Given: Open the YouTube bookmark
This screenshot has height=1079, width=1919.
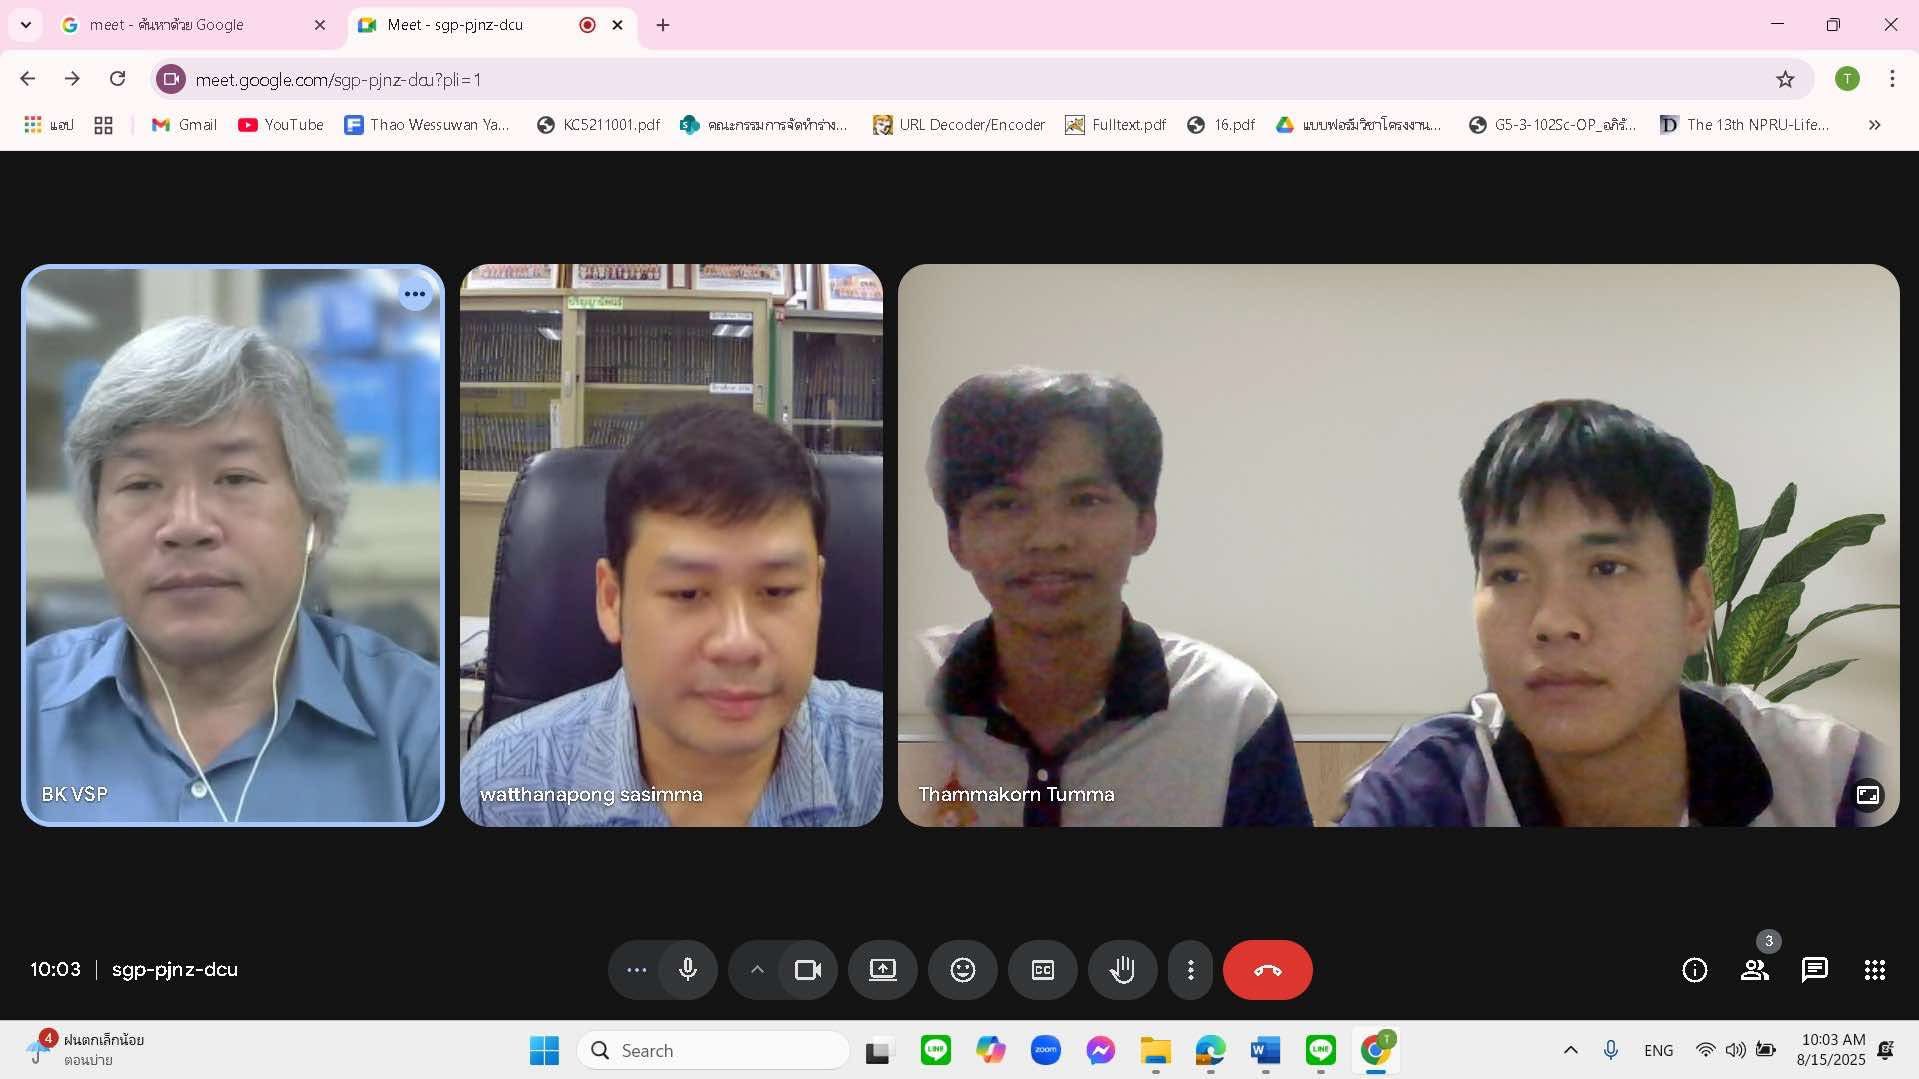Looking at the screenshot, I should pos(281,125).
